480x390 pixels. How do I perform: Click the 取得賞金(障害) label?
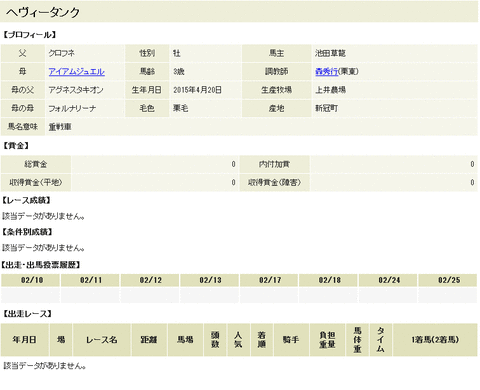pyautogui.click(x=274, y=182)
